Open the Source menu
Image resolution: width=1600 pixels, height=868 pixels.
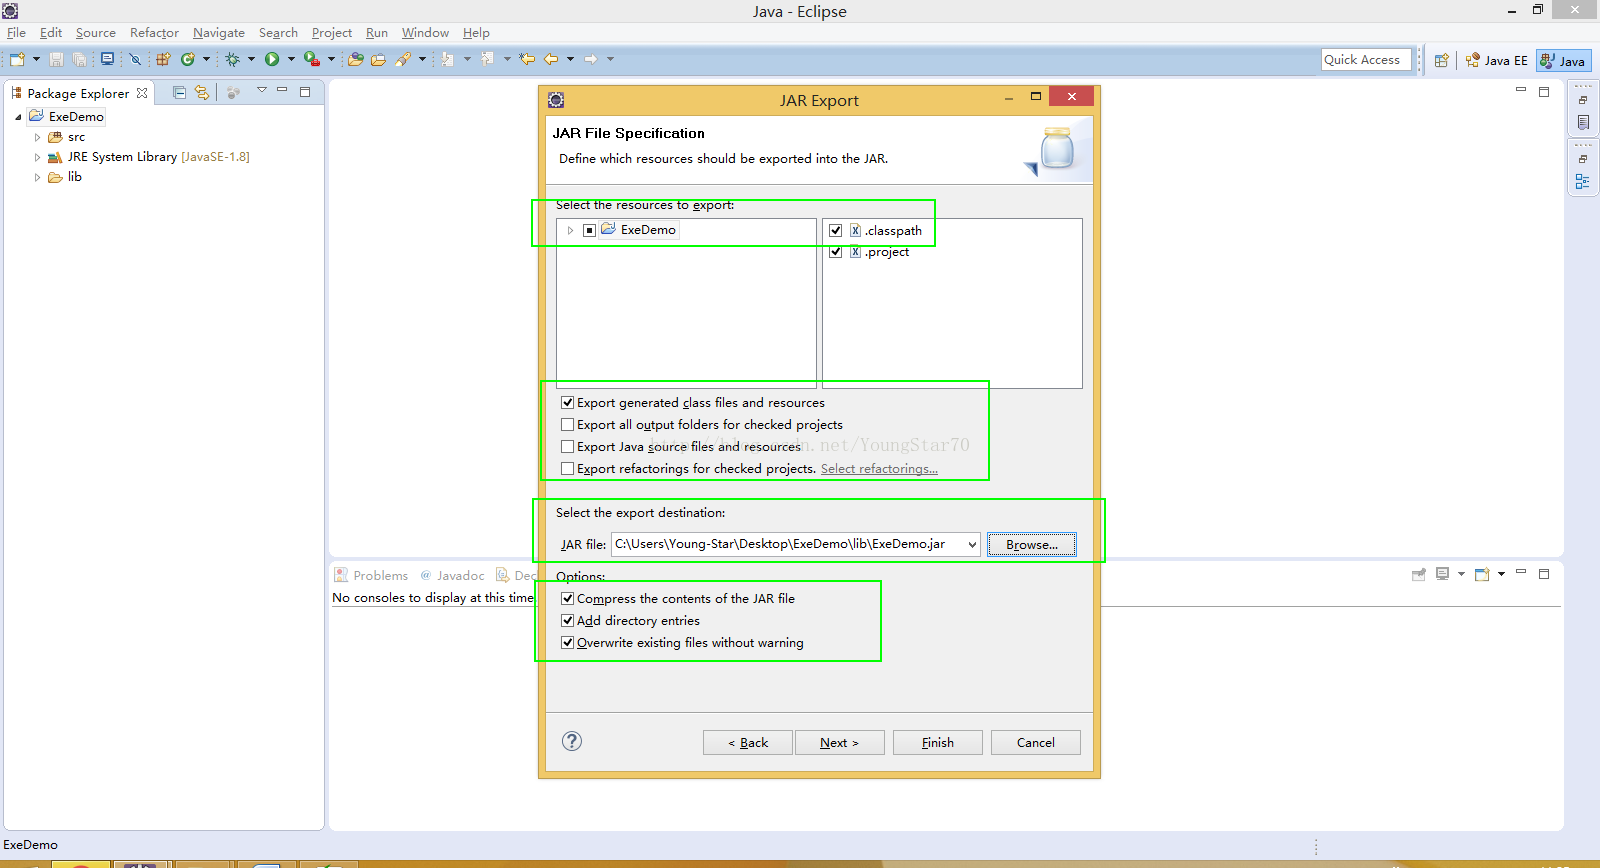coord(96,33)
